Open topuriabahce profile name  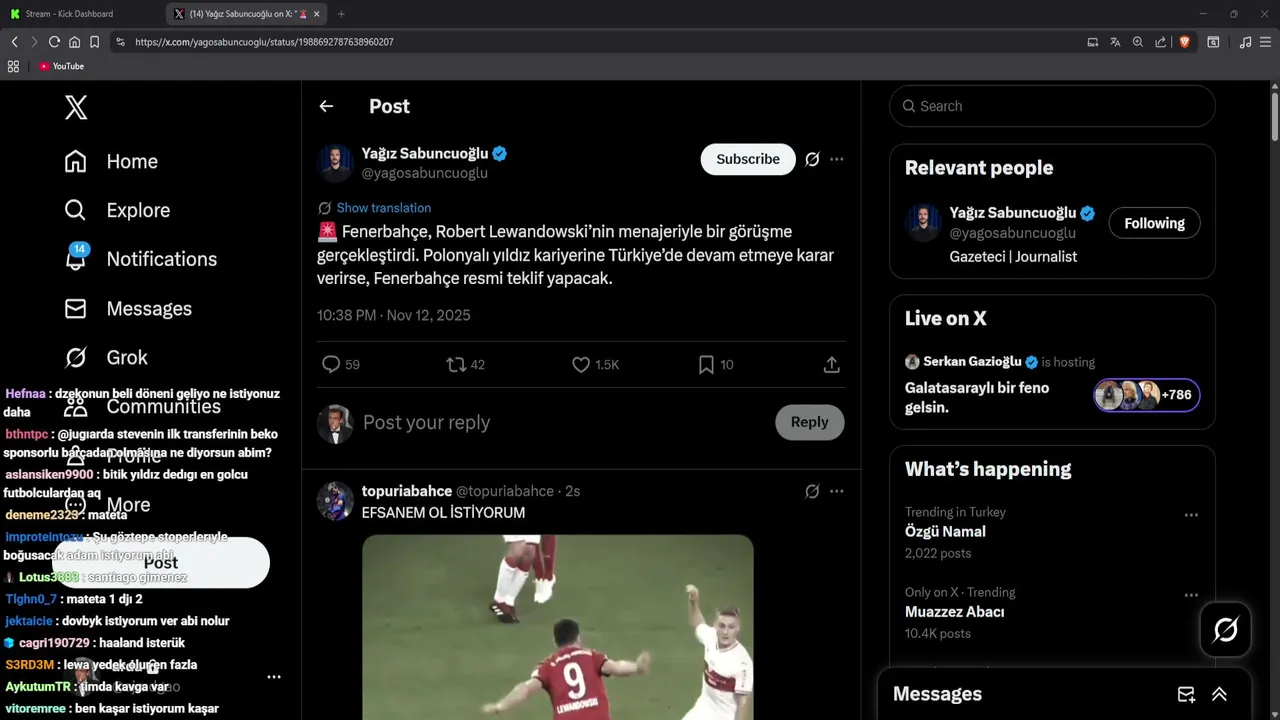[x=407, y=491]
